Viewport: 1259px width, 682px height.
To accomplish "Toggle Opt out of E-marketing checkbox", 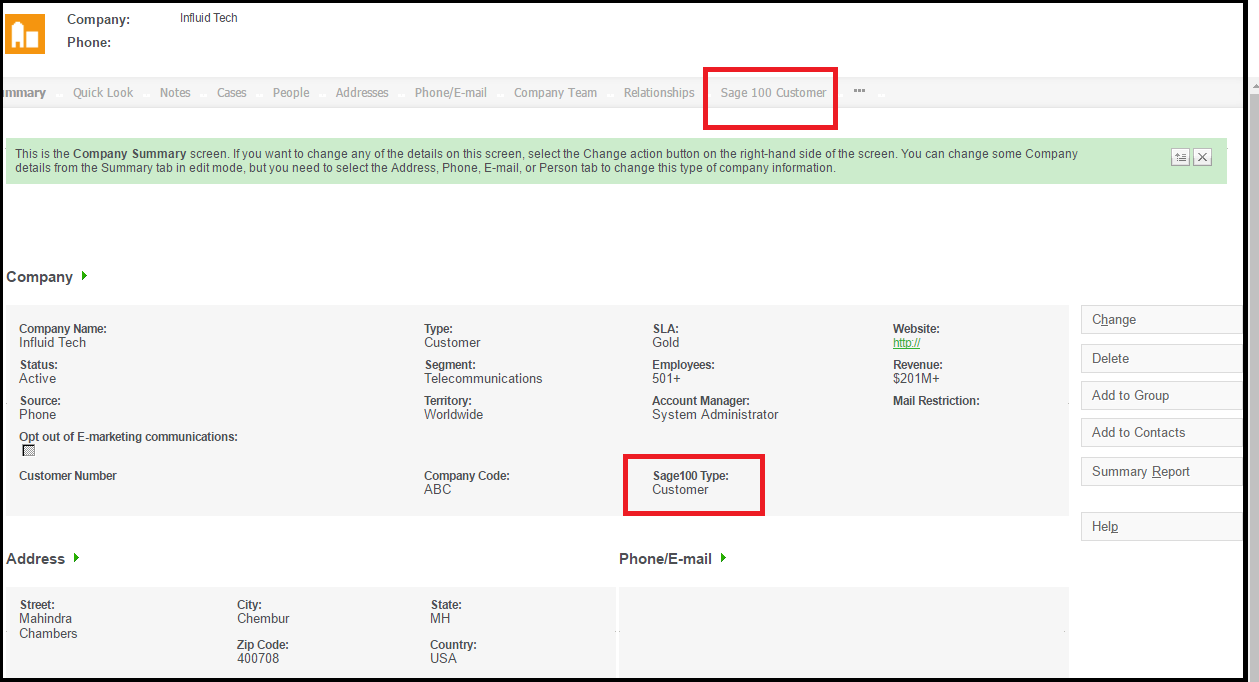I will tap(29, 451).
